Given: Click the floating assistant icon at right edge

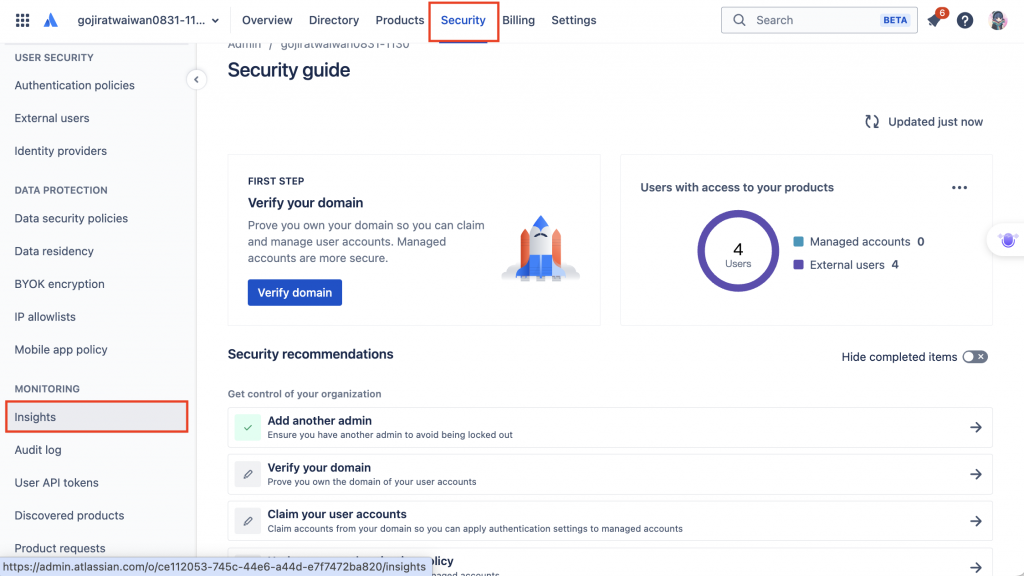Looking at the screenshot, I should (1008, 240).
